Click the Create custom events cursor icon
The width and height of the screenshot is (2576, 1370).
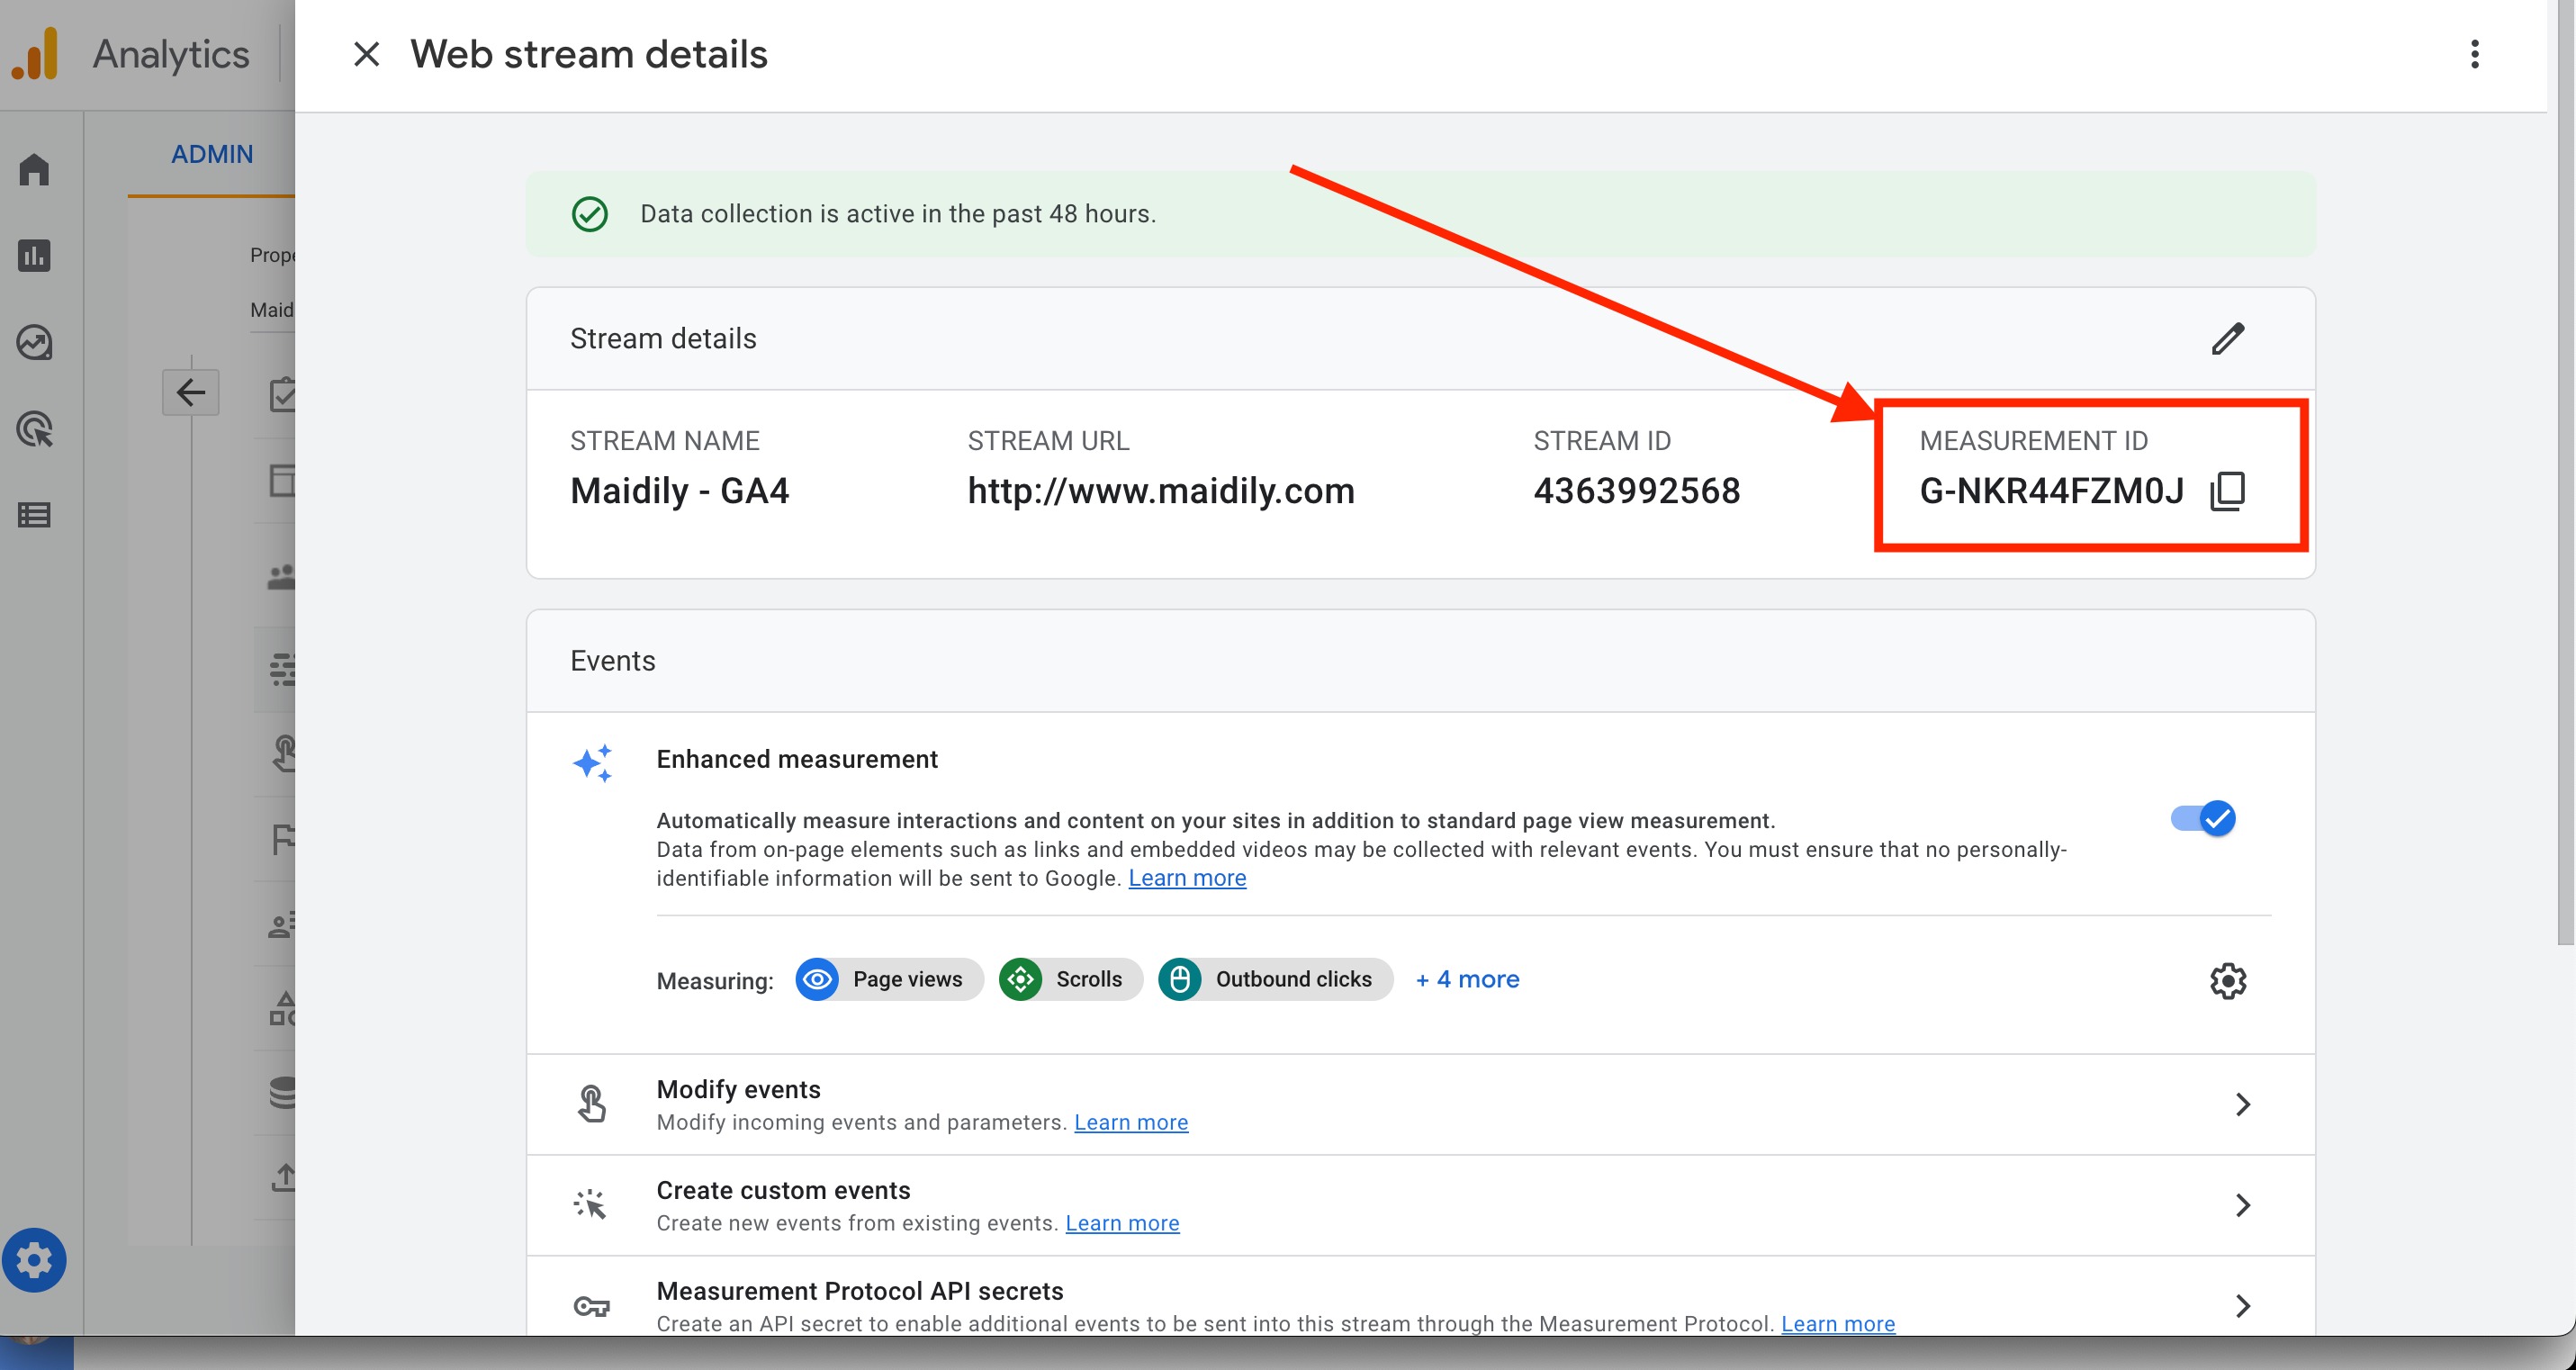tap(591, 1205)
